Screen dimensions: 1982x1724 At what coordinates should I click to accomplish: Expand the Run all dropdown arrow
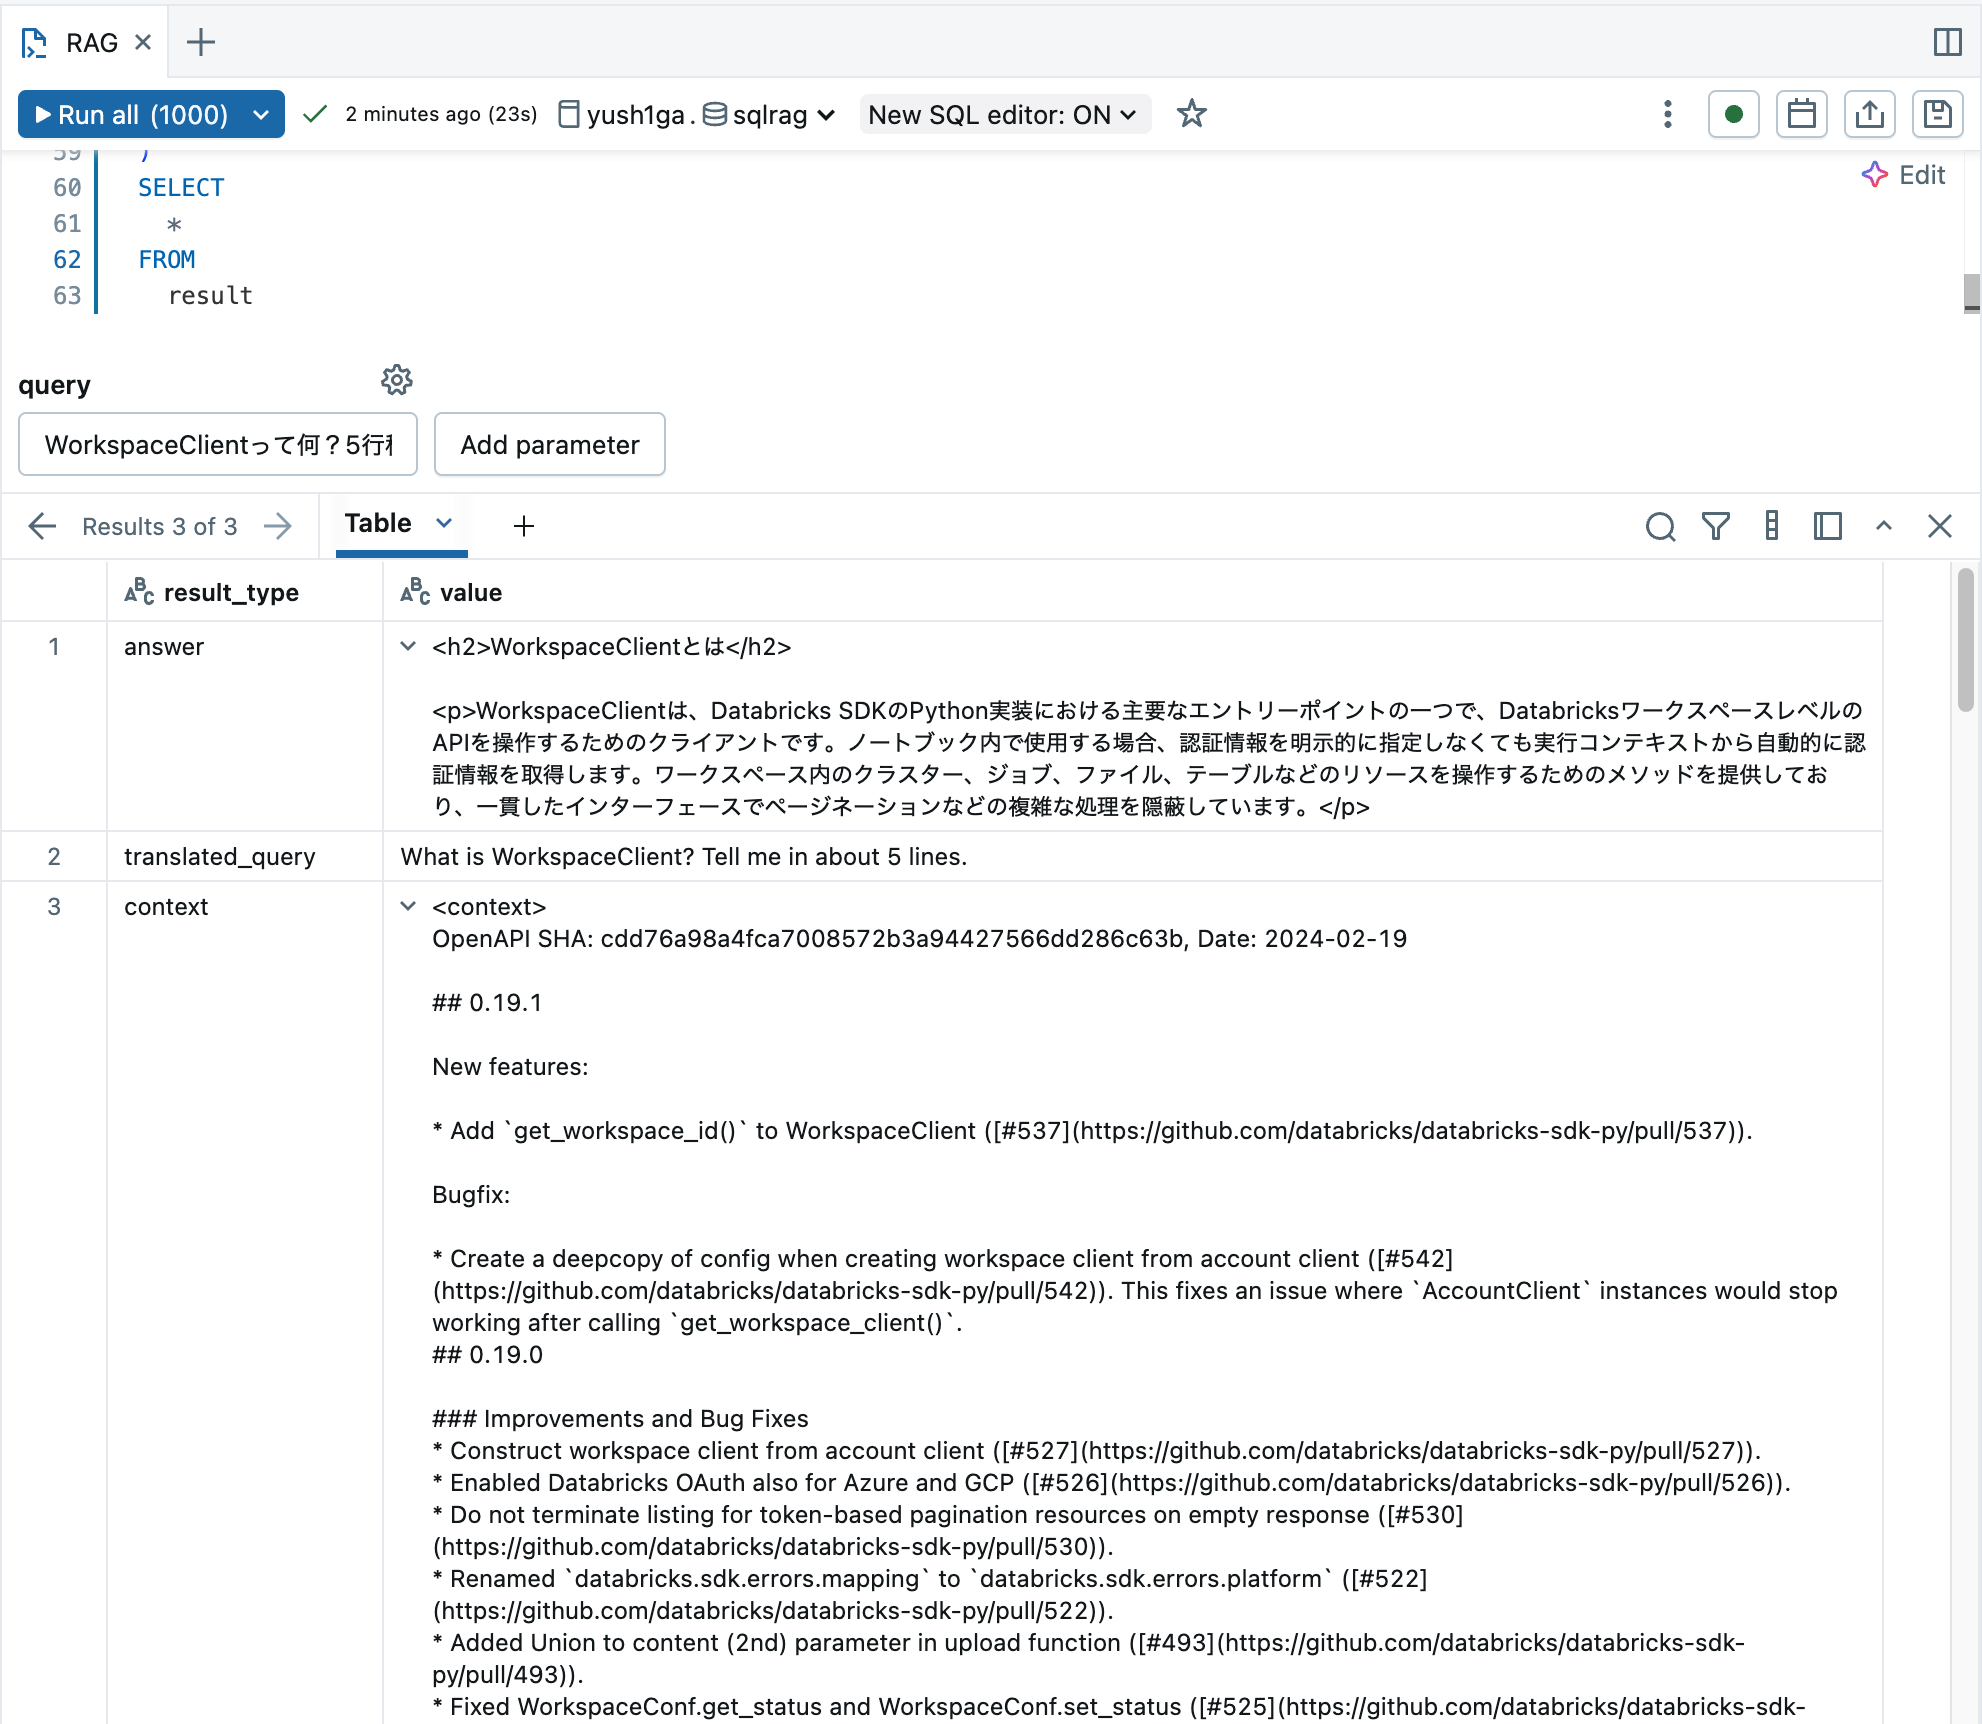tap(261, 115)
